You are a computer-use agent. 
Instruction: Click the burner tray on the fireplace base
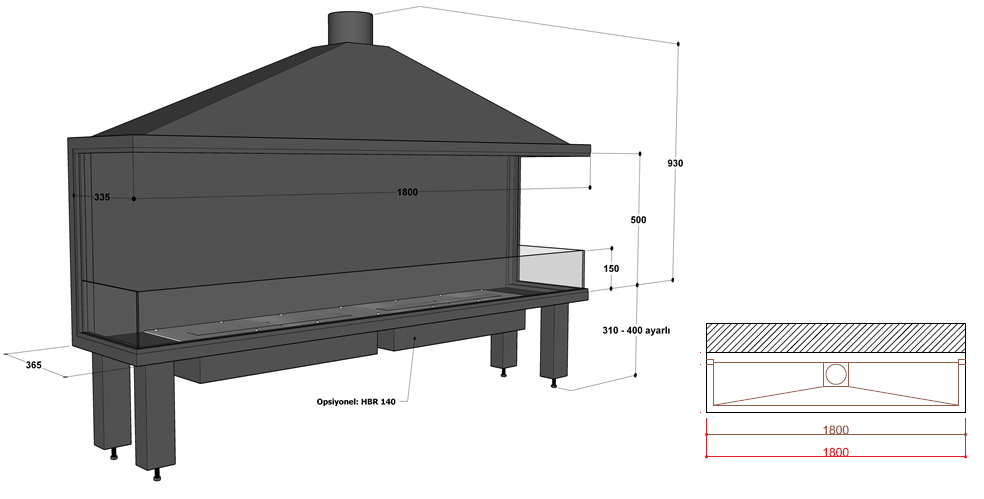pyautogui.click(x=330, y=313)
